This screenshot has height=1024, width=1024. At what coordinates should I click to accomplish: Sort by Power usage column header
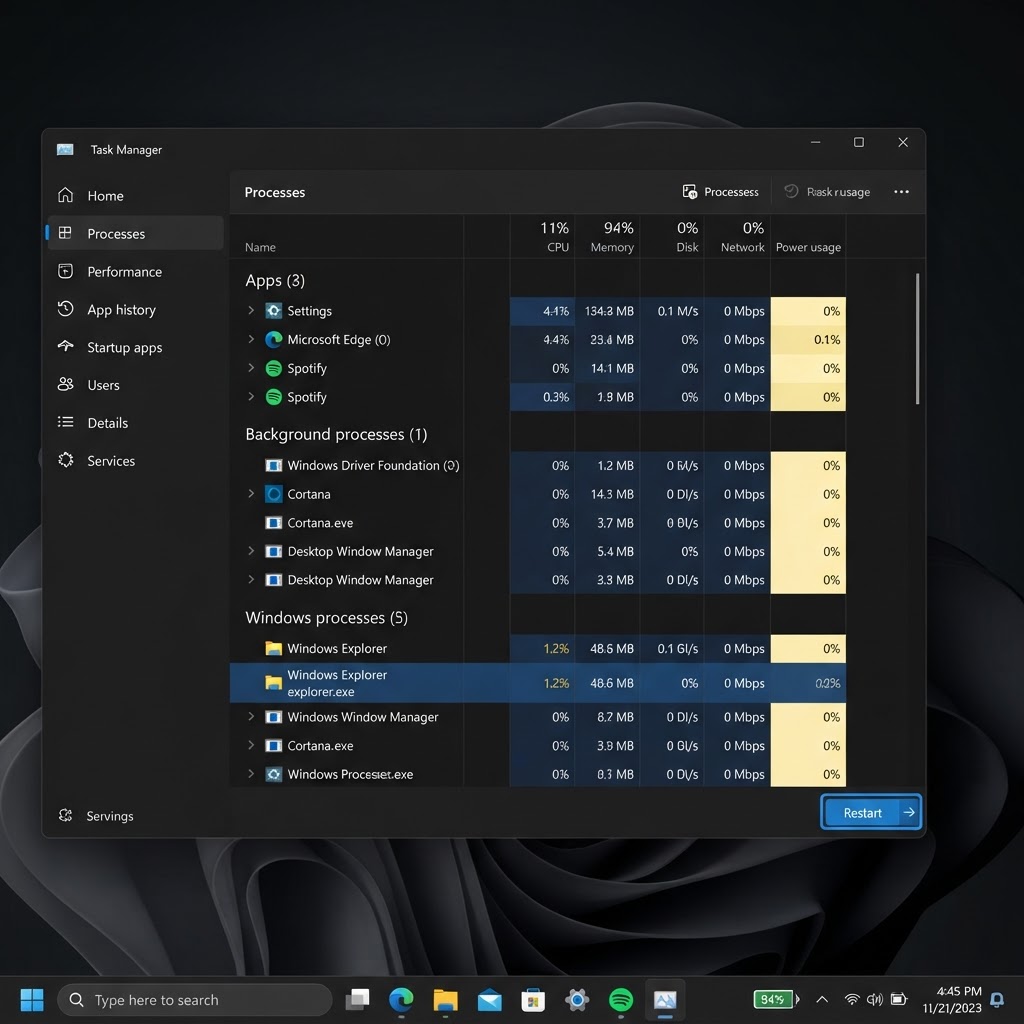[x=808, y=236]
